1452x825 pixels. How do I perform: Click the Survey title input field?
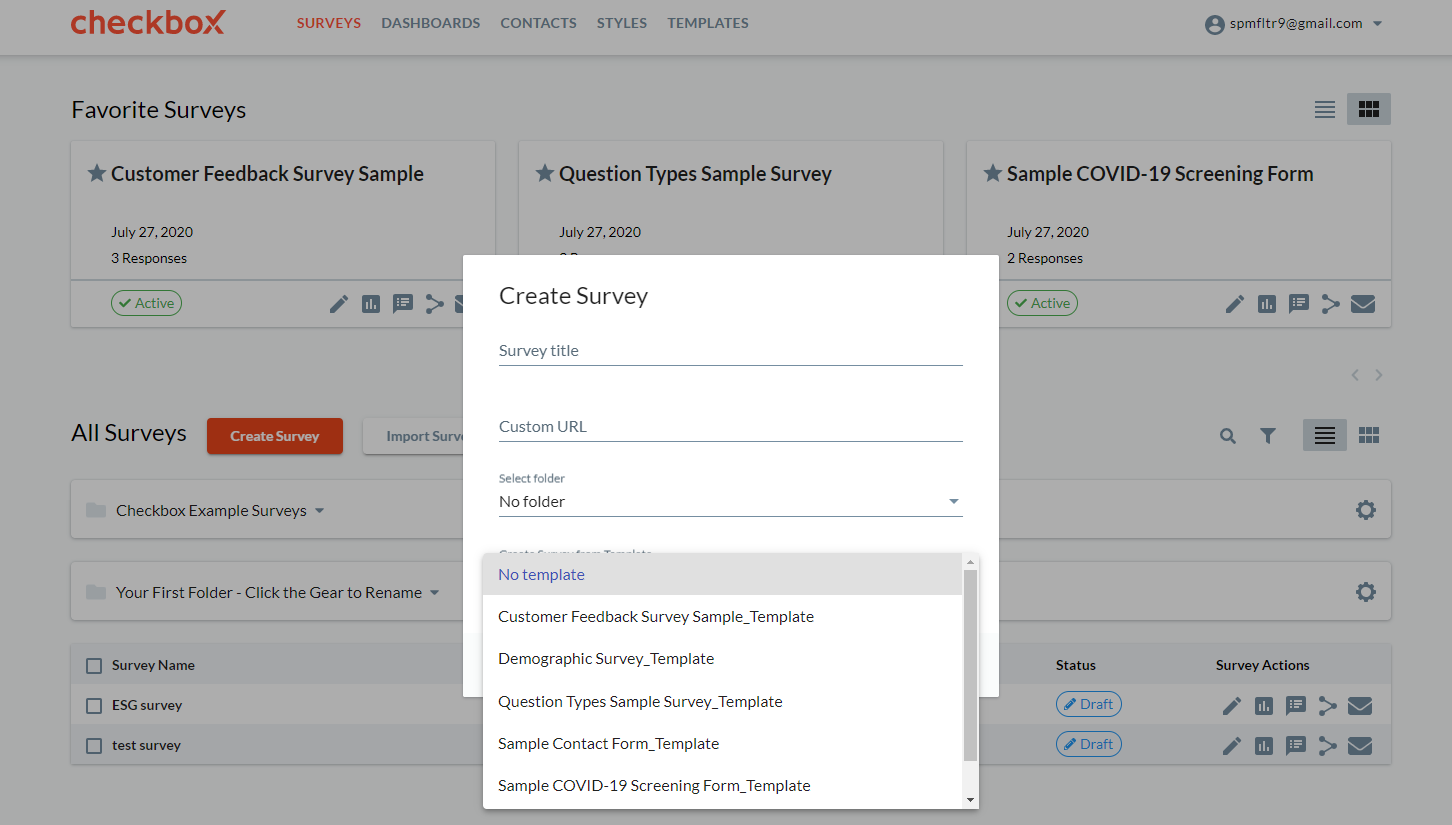pos(730,351)
